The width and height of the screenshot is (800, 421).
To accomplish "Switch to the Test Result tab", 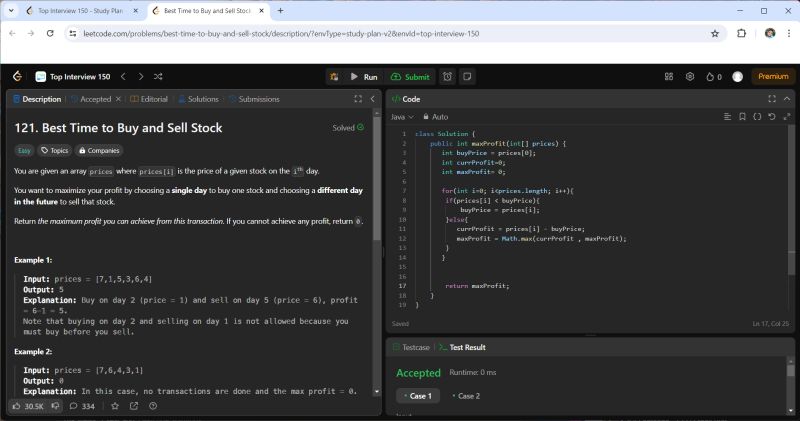I will pyautogui.click(x=462, y=348).
